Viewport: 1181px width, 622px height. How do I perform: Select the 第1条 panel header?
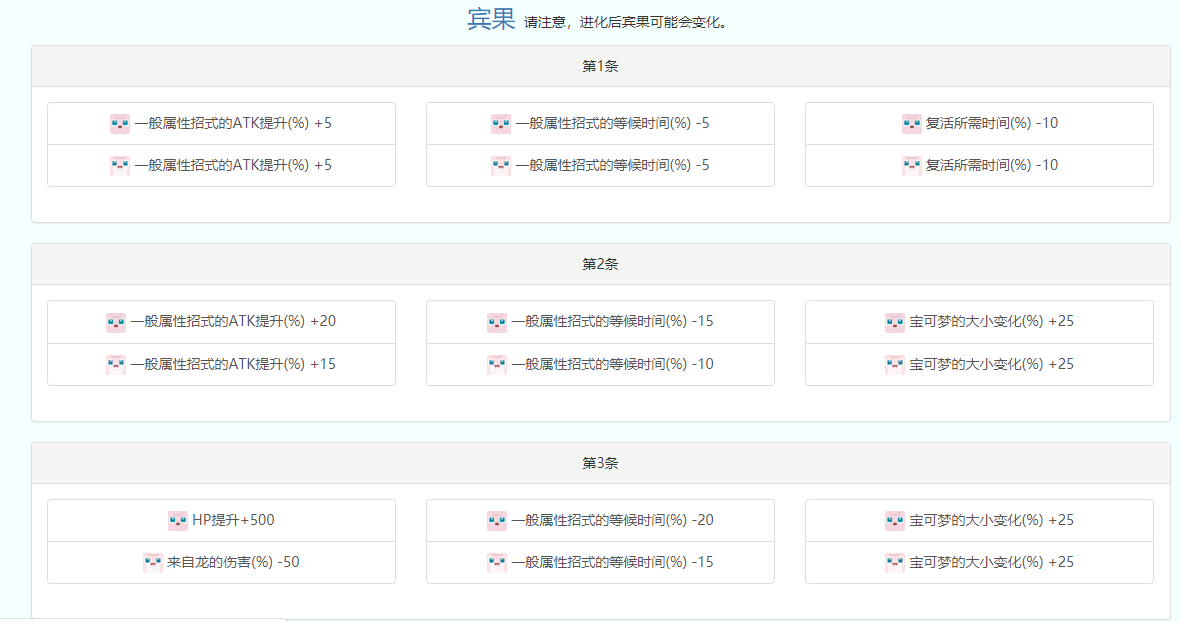(600, 66)
